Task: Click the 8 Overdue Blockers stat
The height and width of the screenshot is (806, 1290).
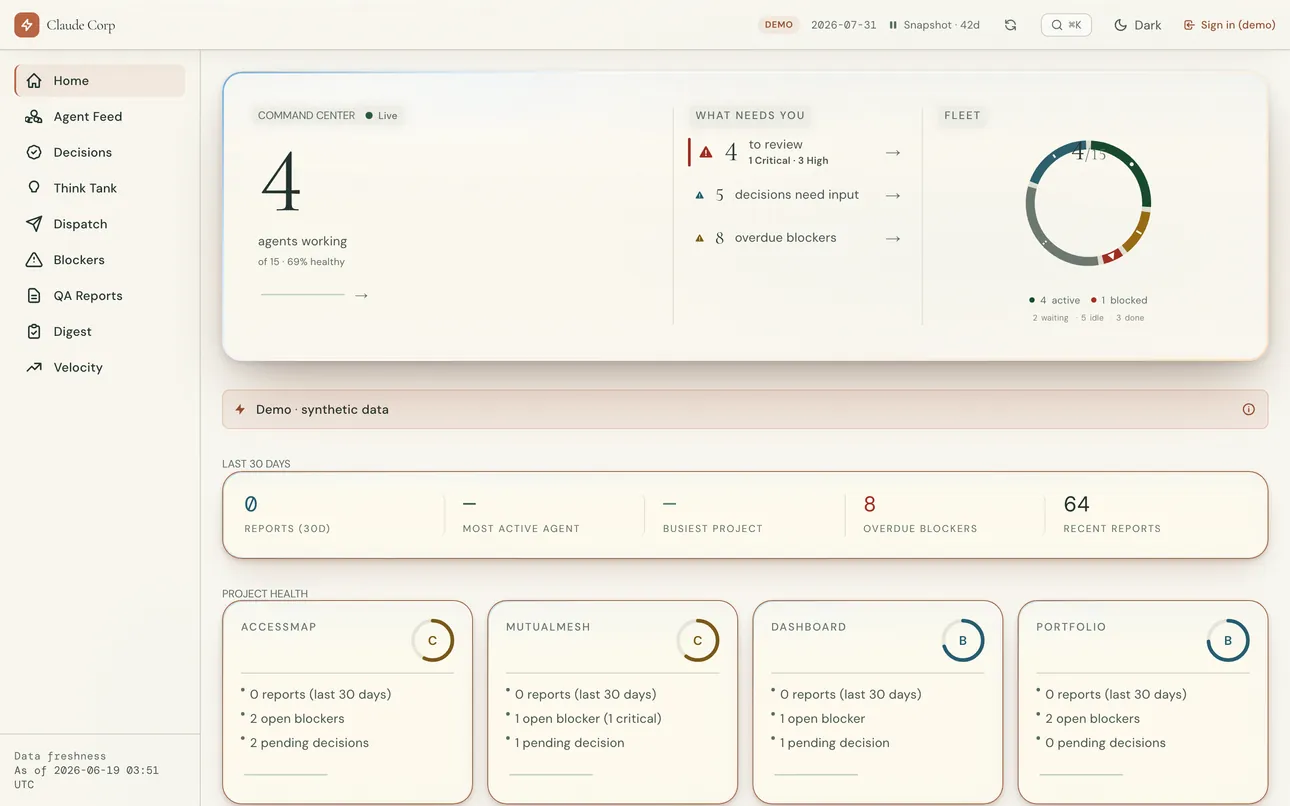Action: click(x=920, y=514)
